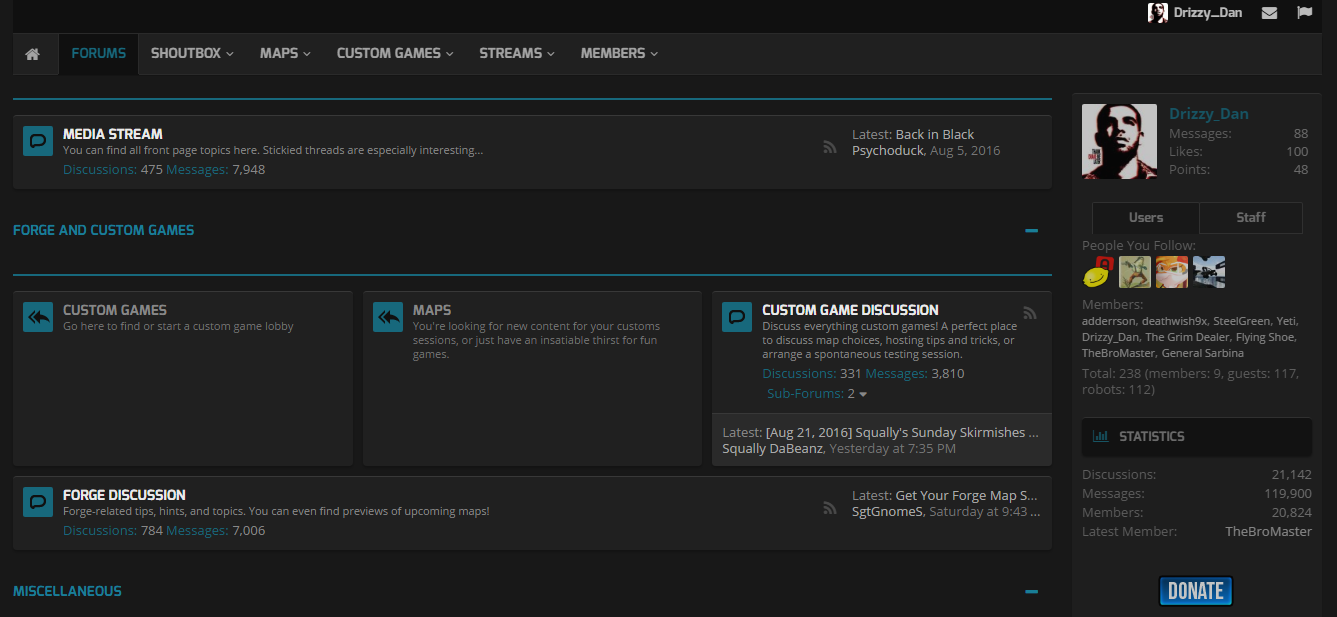This screenshot has height=617, width=1337.
Task: Open the Streams navigation dropdown
Action: pos(516,54)
